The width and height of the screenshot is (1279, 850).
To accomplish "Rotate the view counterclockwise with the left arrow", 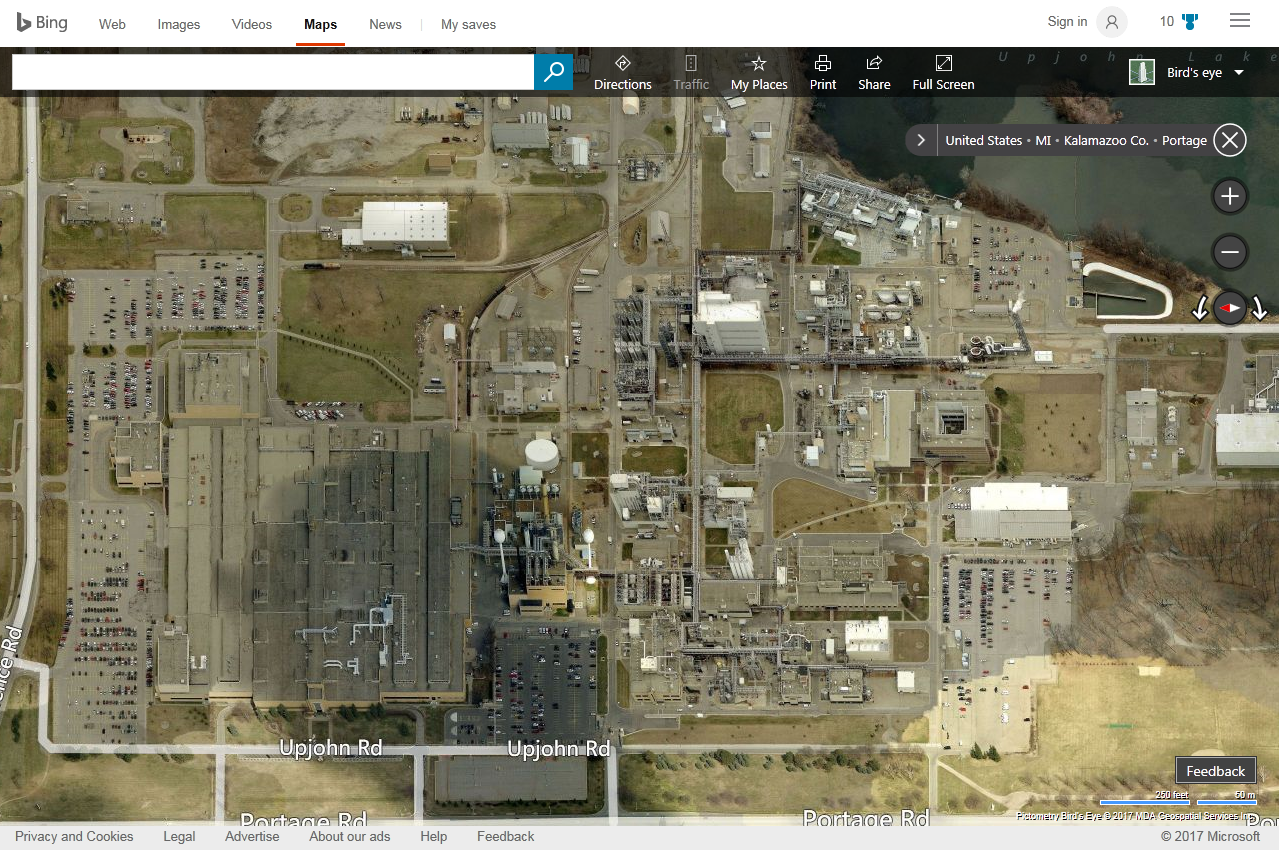I will point(1200,309).
